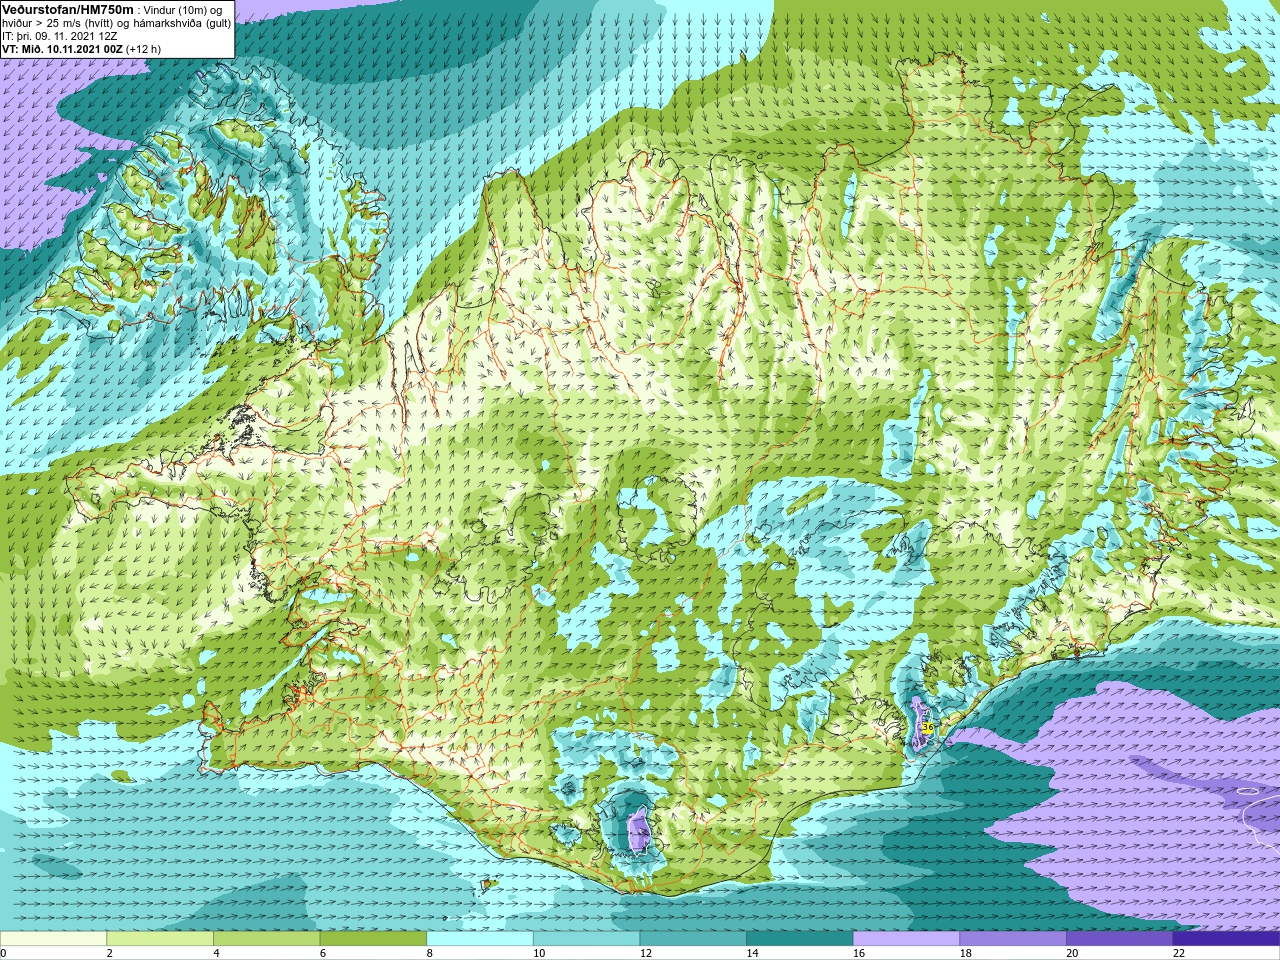Click the scale label '16'
Screen dimensions: 1280x960
860,953
